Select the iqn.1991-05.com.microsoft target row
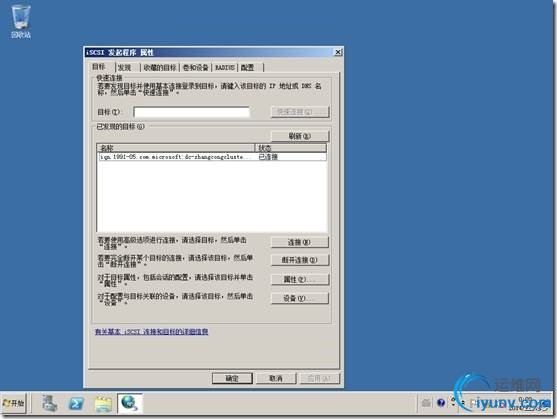Screen dimensions: 557x419 click(211, 157)
